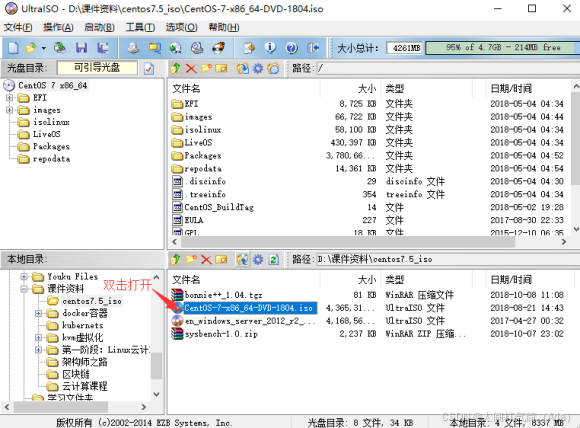Open the 工具(T) menu
The height and width of the screenshot is (428, 580).
tap(140, 27)
